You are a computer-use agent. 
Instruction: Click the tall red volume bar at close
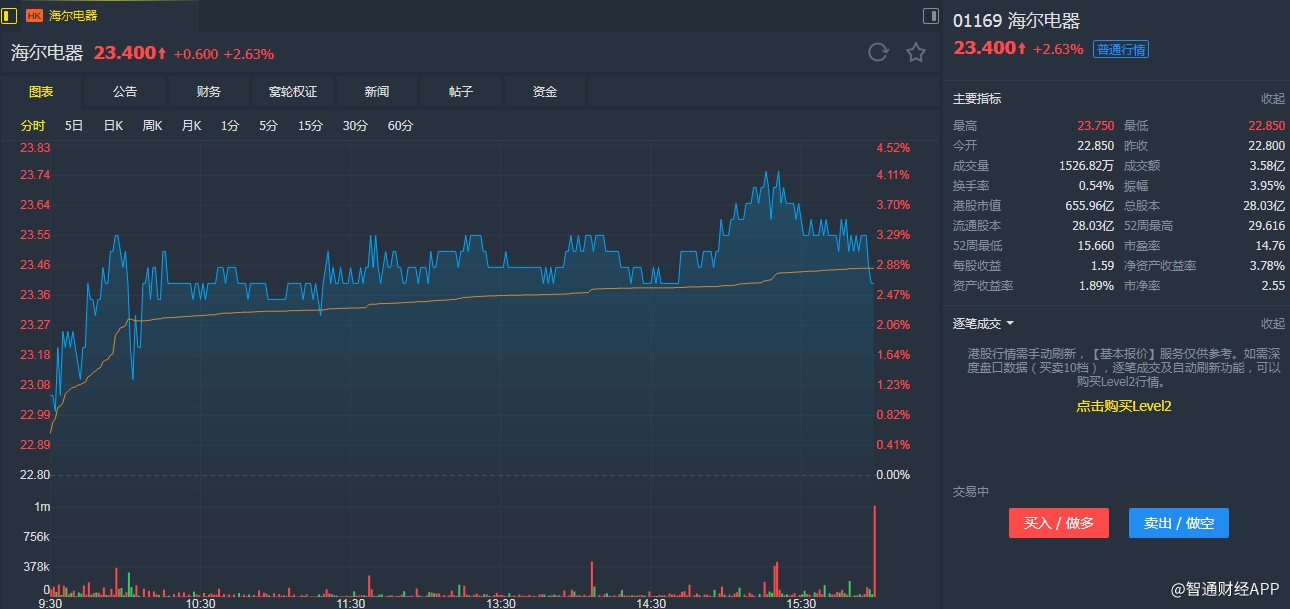tap(875, 550)
